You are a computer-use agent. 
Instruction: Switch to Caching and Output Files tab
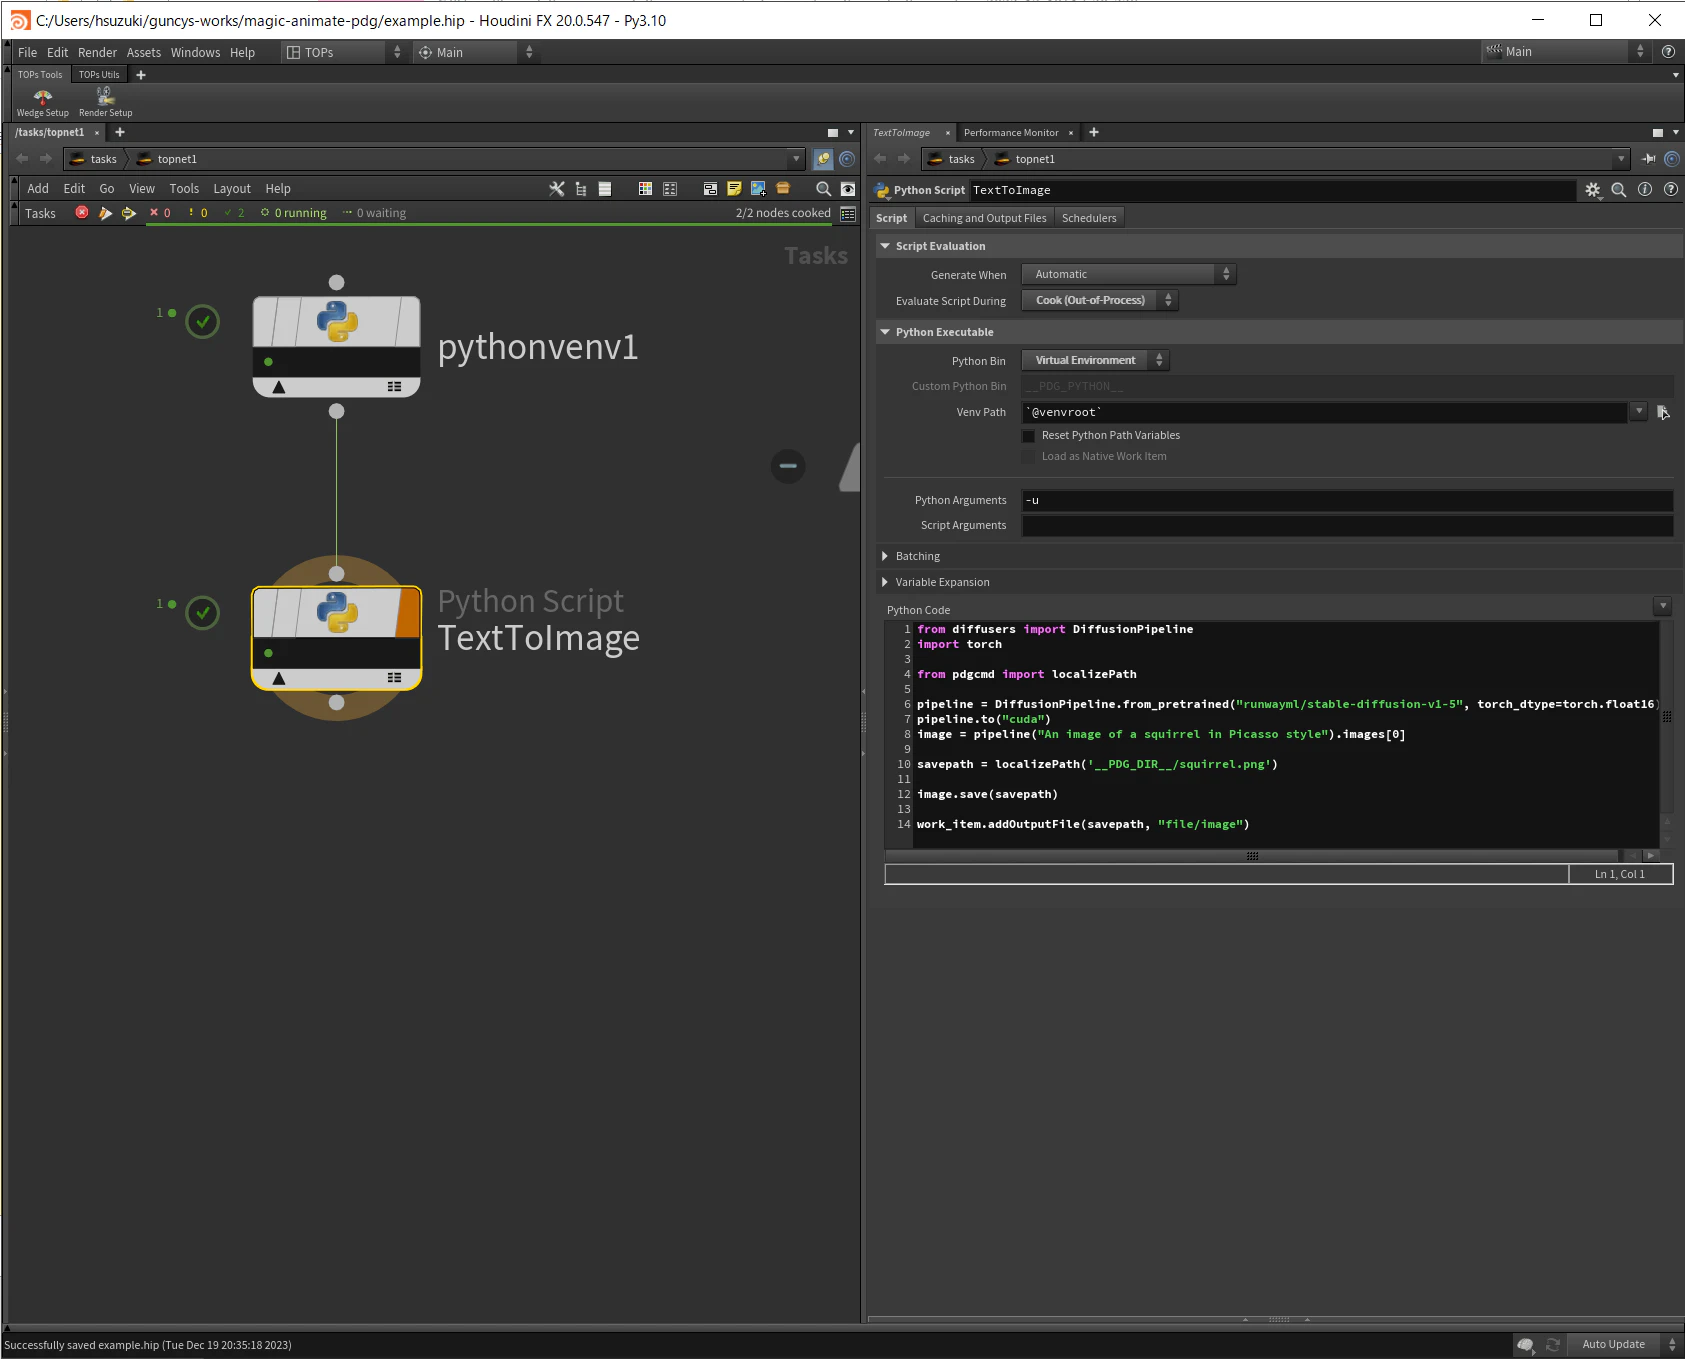984,218
